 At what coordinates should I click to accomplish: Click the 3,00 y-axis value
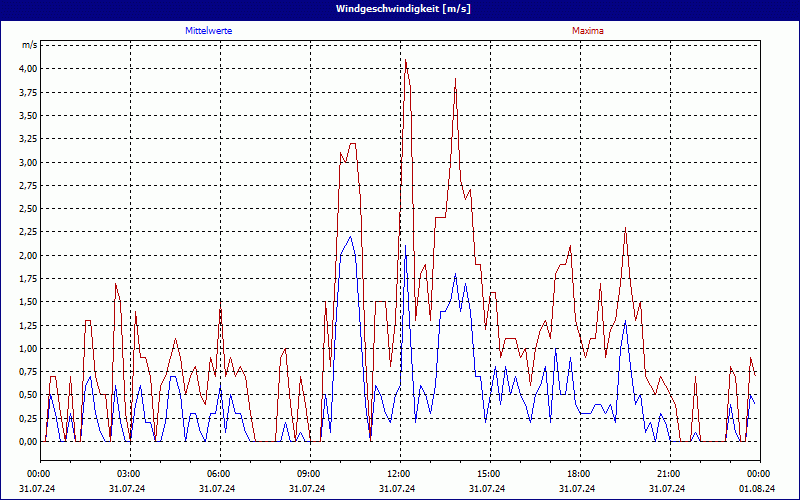28,162
